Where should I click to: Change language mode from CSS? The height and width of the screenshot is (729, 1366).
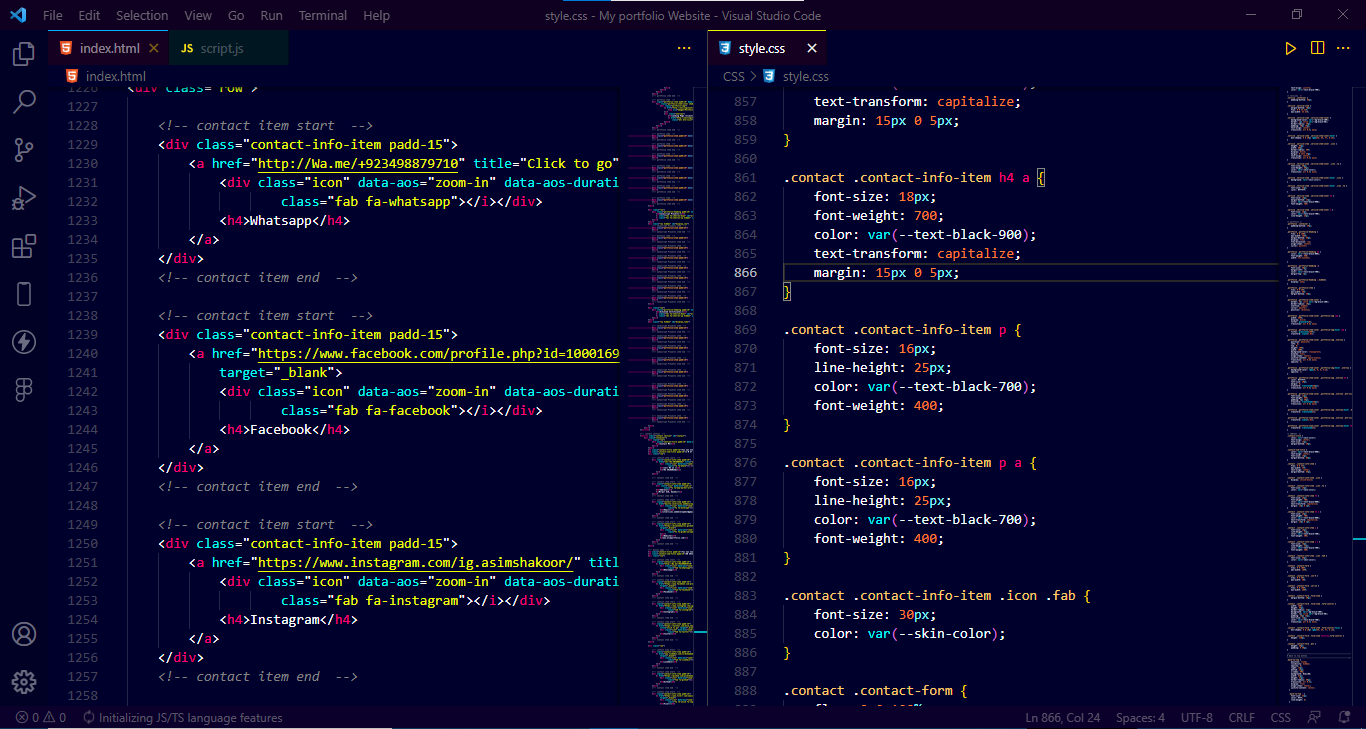[1280, 717]
